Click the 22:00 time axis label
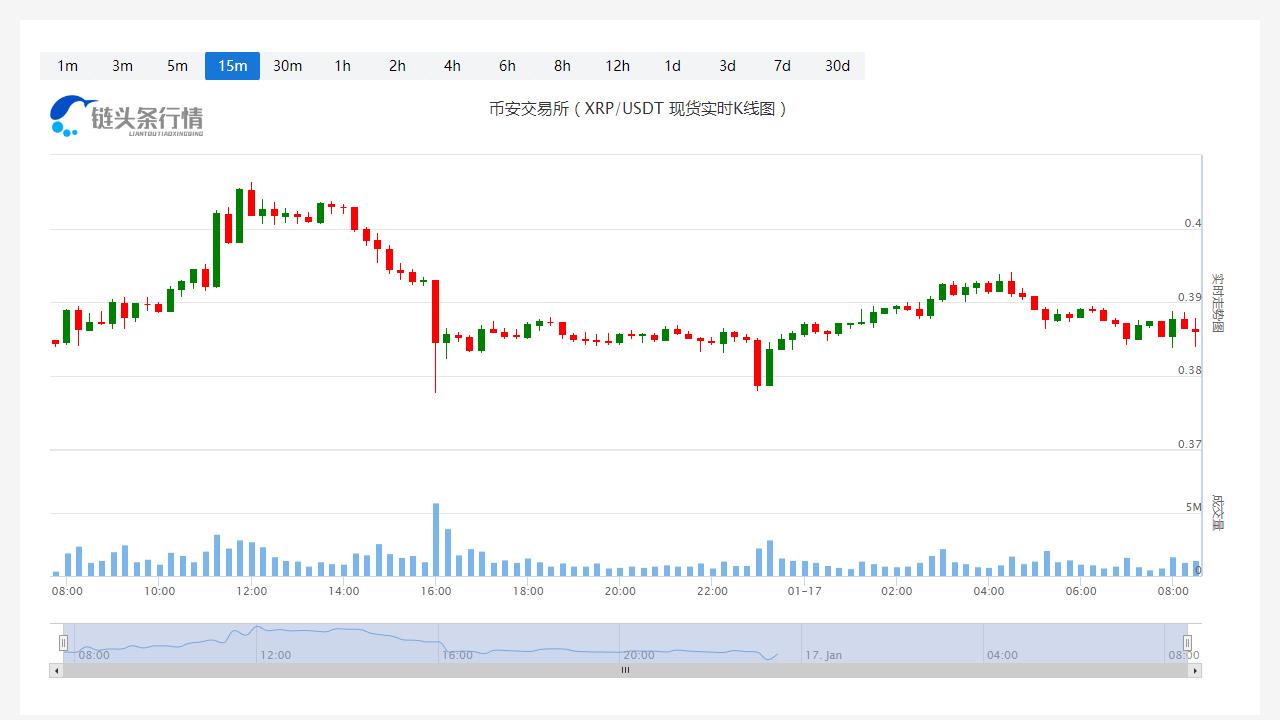This screenshot has width=1280, height=720. (712, 591)
